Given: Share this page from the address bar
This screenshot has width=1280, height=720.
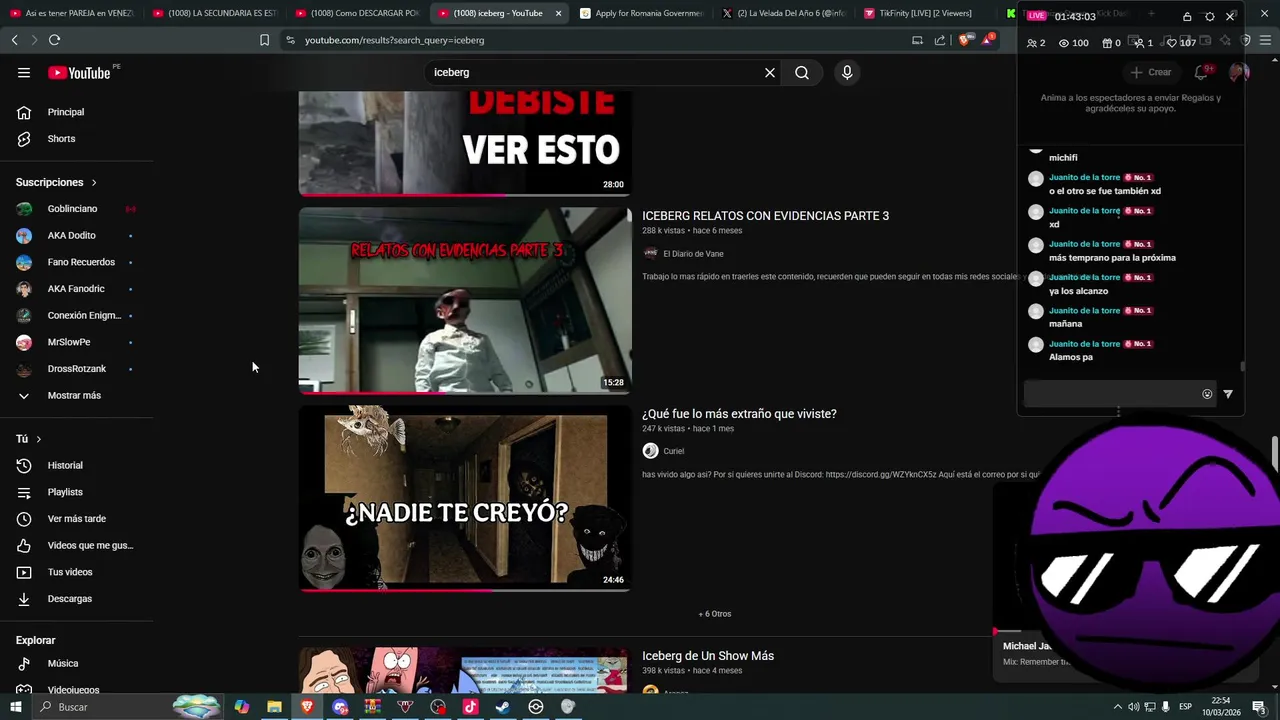Looking at the screenshot, I should (x=940, y=40).
